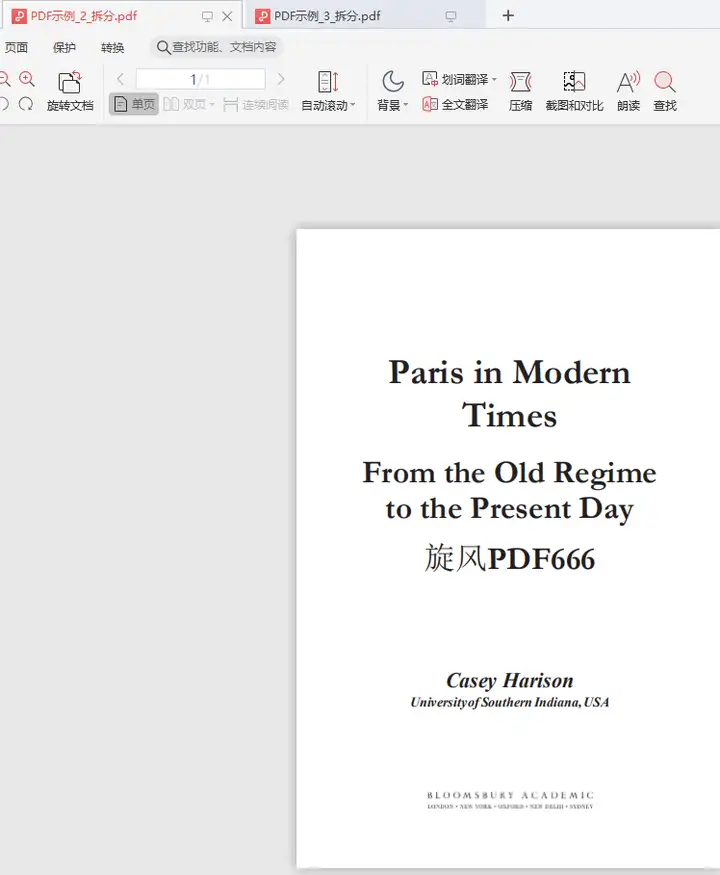
Task: Open the 转换 menu
Action: [x=112, y=47]
